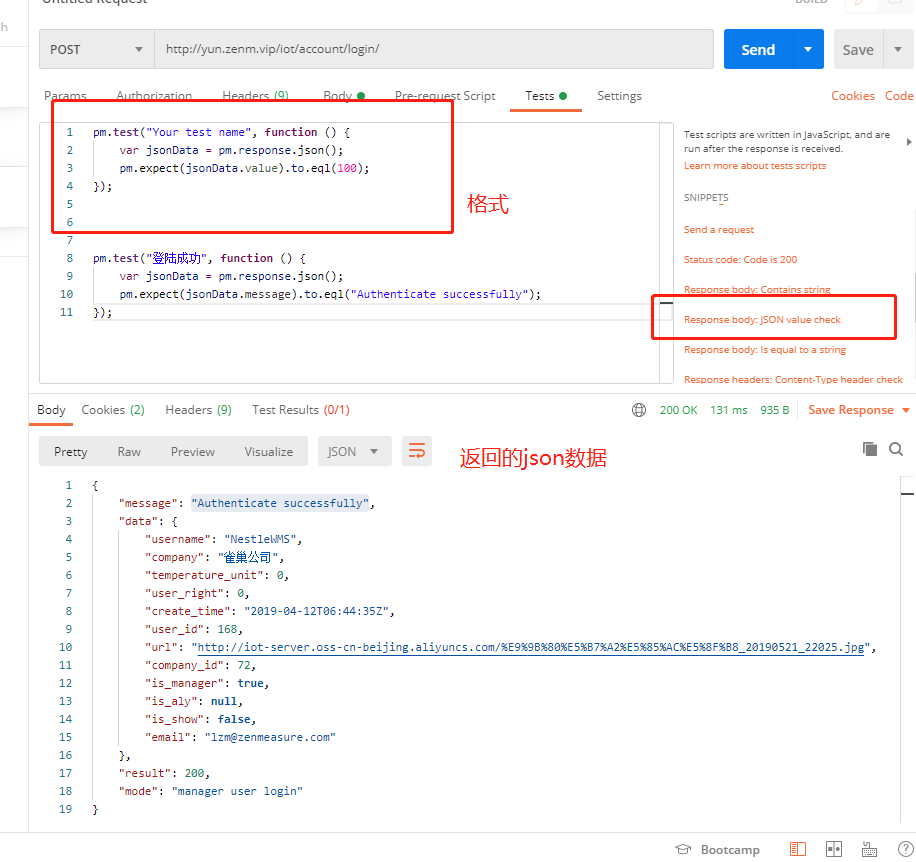This screenshot has width=916, height=862.
Task: Open the iot-server image URL link in response
Action: (530, 647)
